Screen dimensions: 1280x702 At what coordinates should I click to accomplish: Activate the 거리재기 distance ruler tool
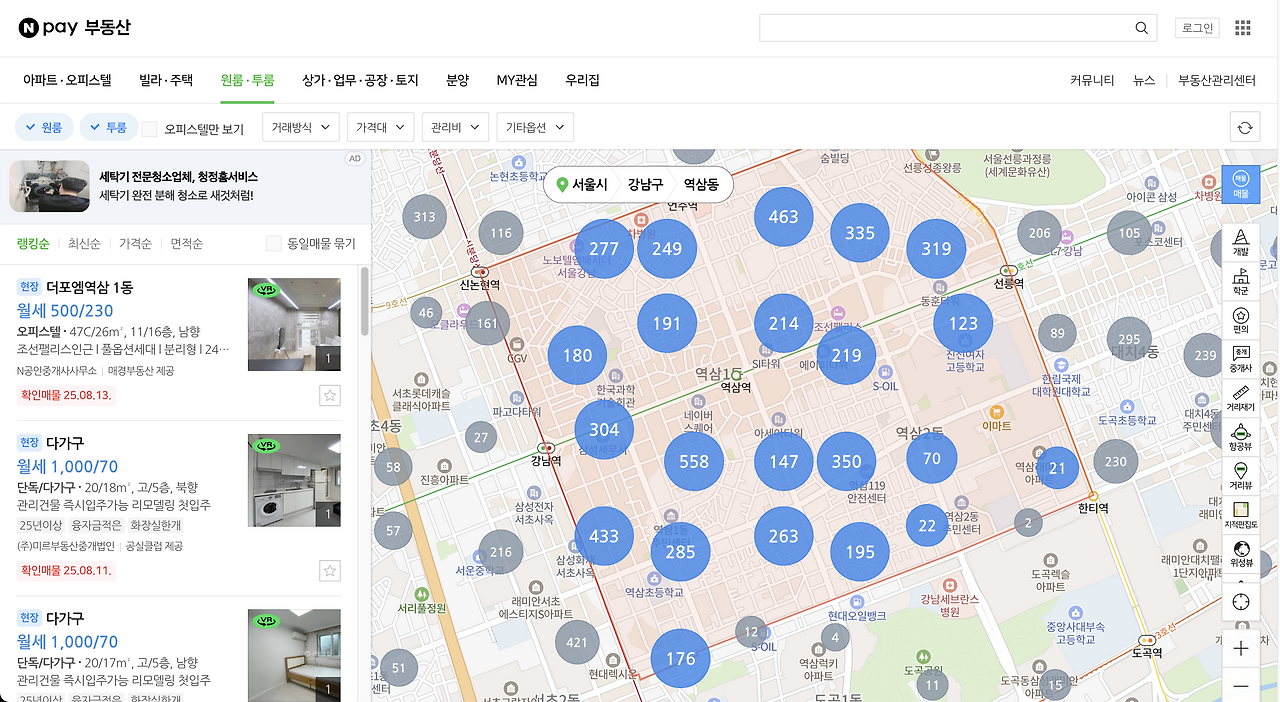click(x=1241, y=399)
